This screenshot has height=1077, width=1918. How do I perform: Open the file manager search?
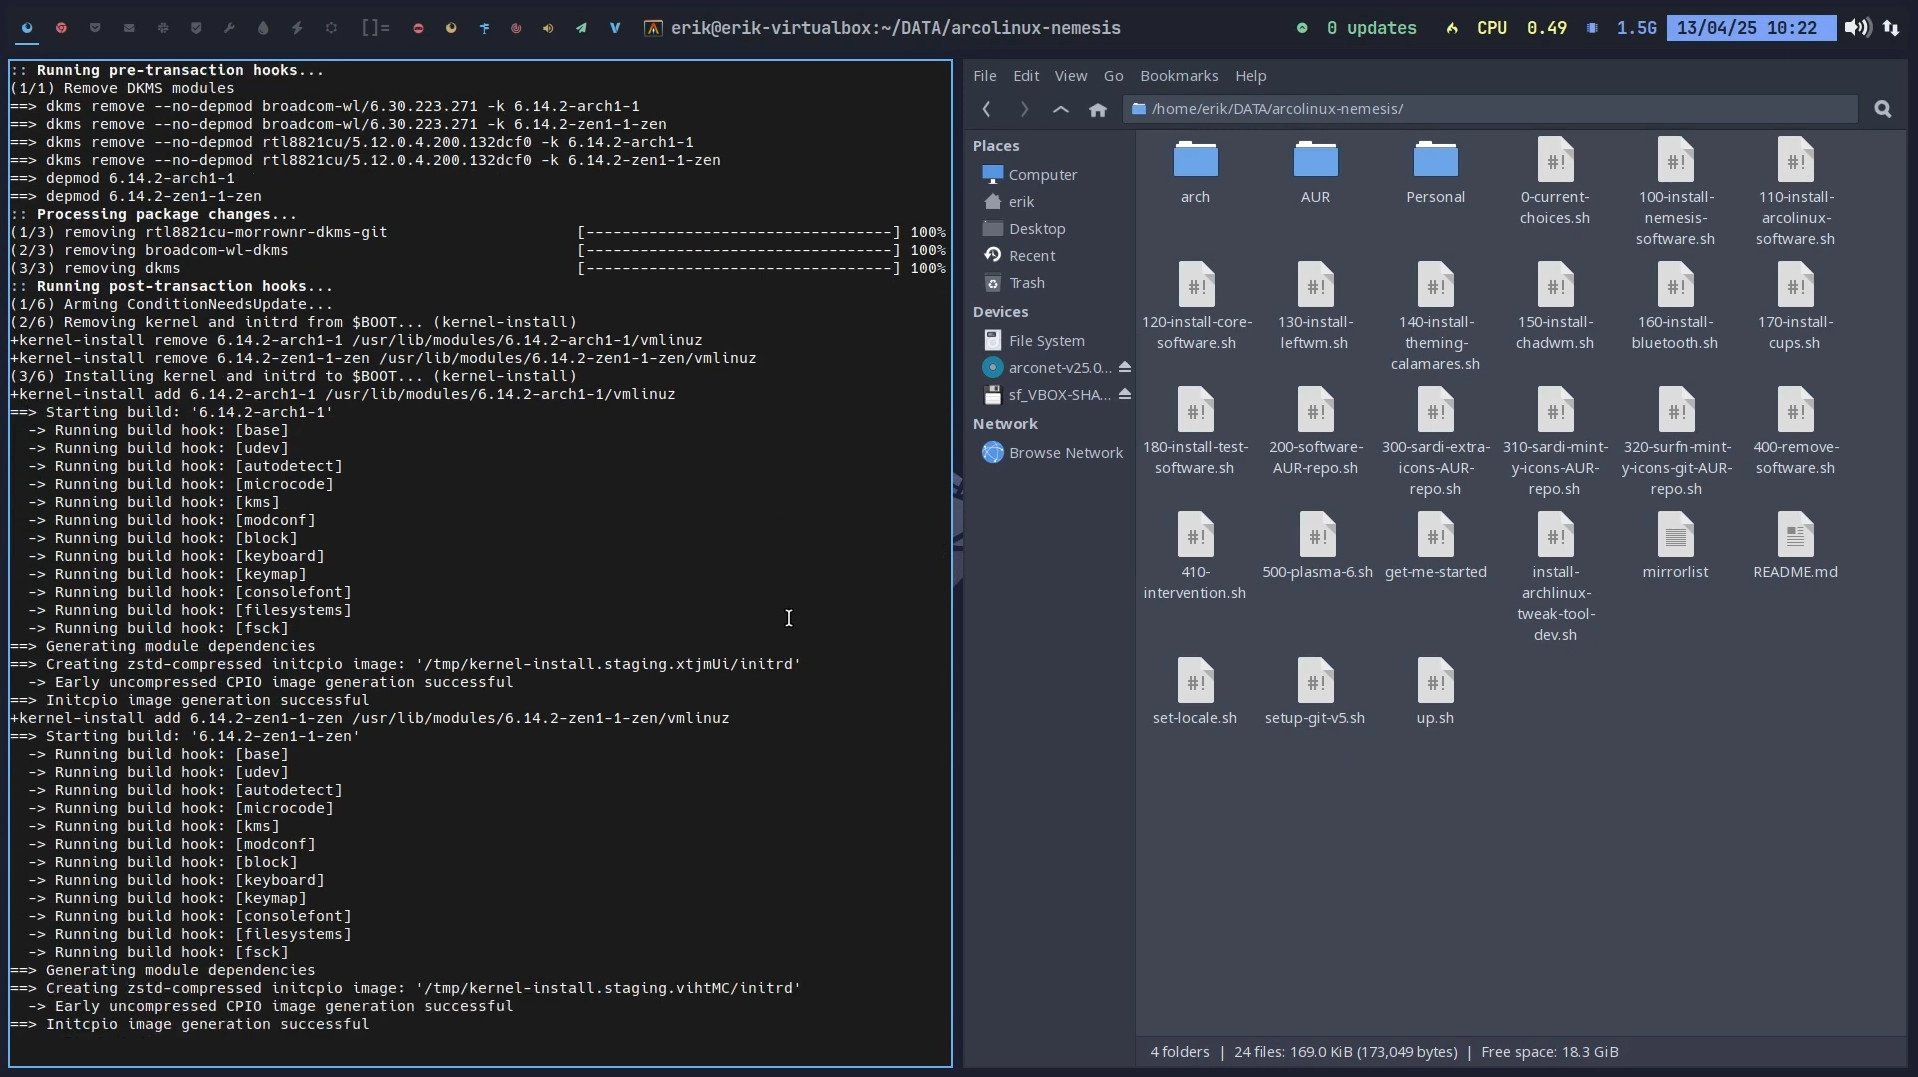[1882, 109]
